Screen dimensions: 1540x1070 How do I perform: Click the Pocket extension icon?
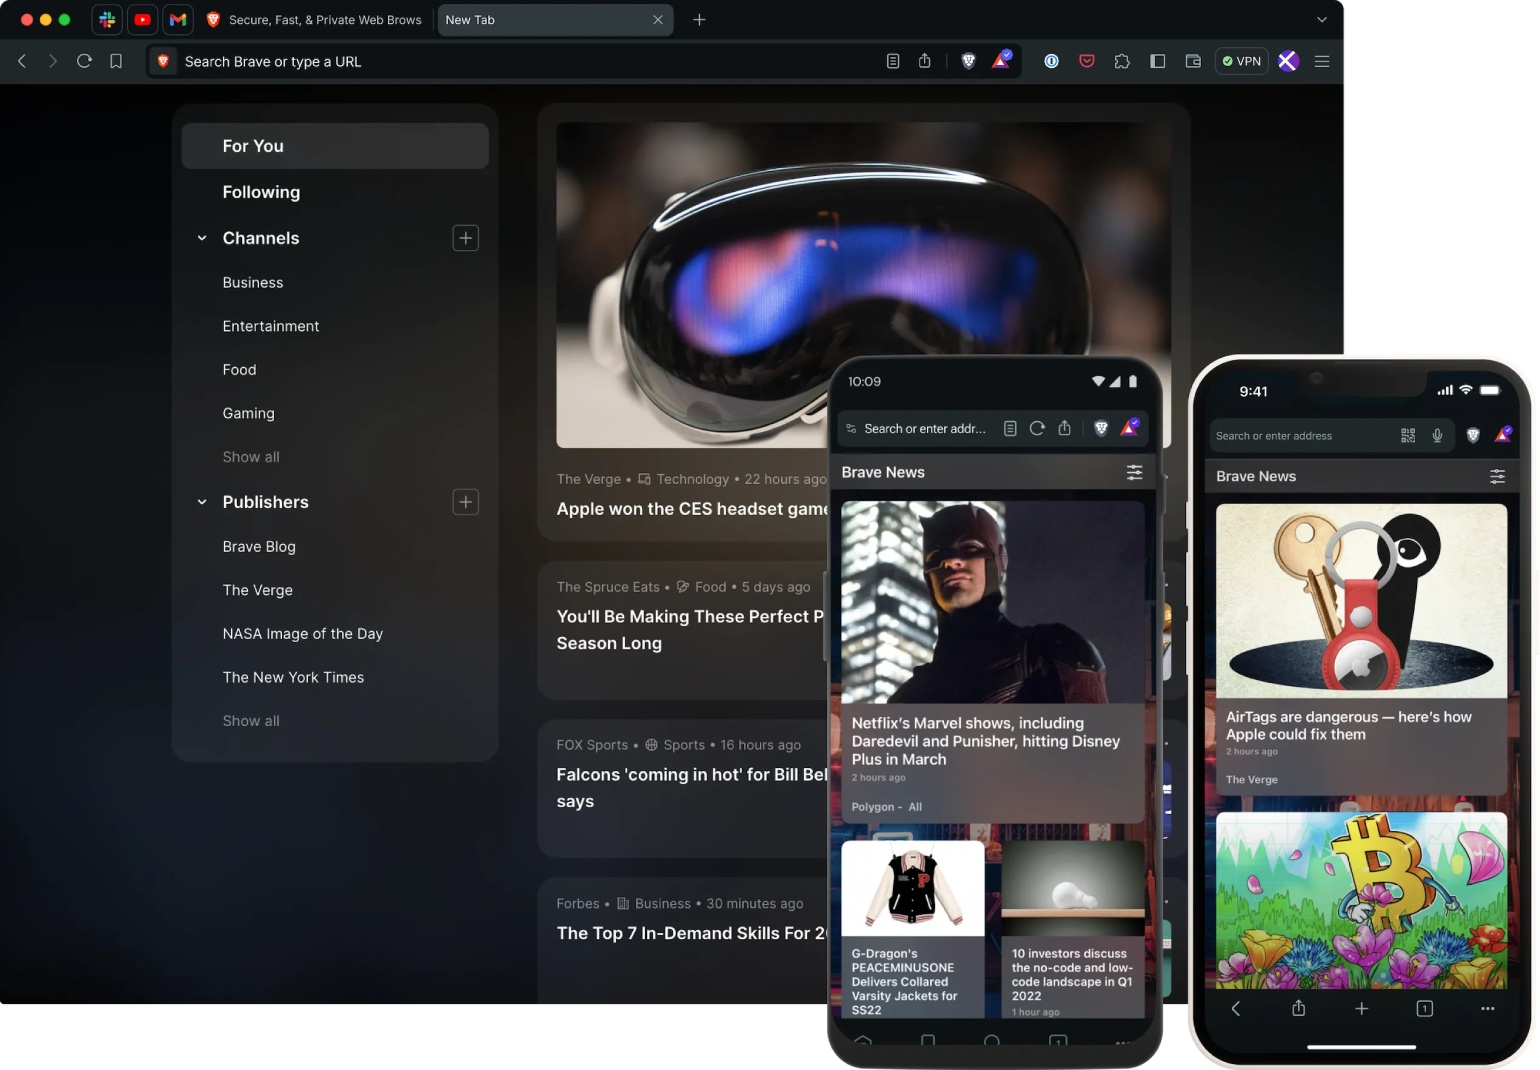pyautogui.click(x=1087, y=61)
